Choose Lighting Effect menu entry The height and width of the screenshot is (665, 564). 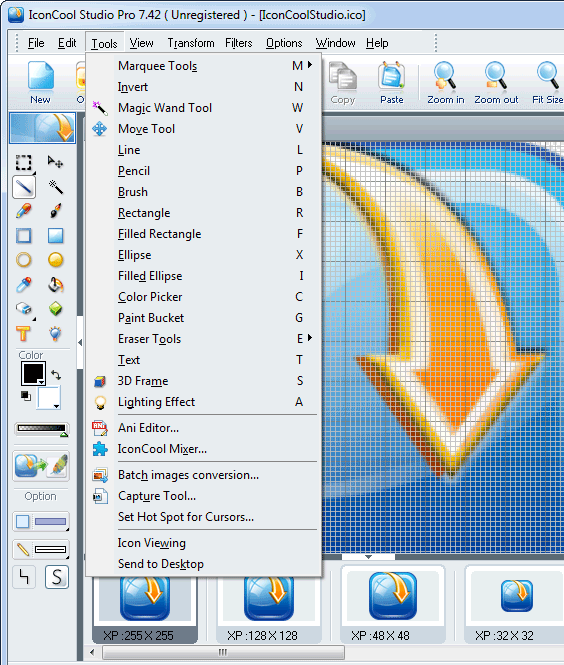pyautogui.click(x=204, y=402)
